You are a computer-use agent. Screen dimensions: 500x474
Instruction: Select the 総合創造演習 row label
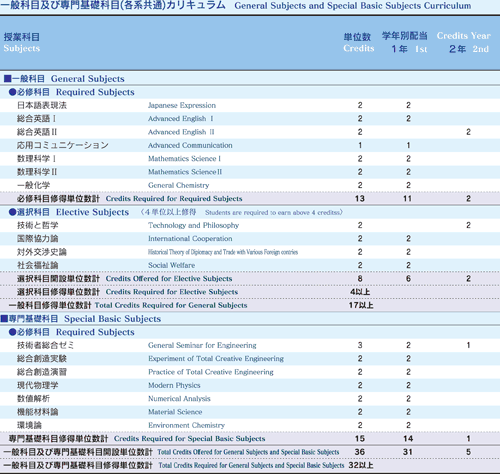click(42, 372)
